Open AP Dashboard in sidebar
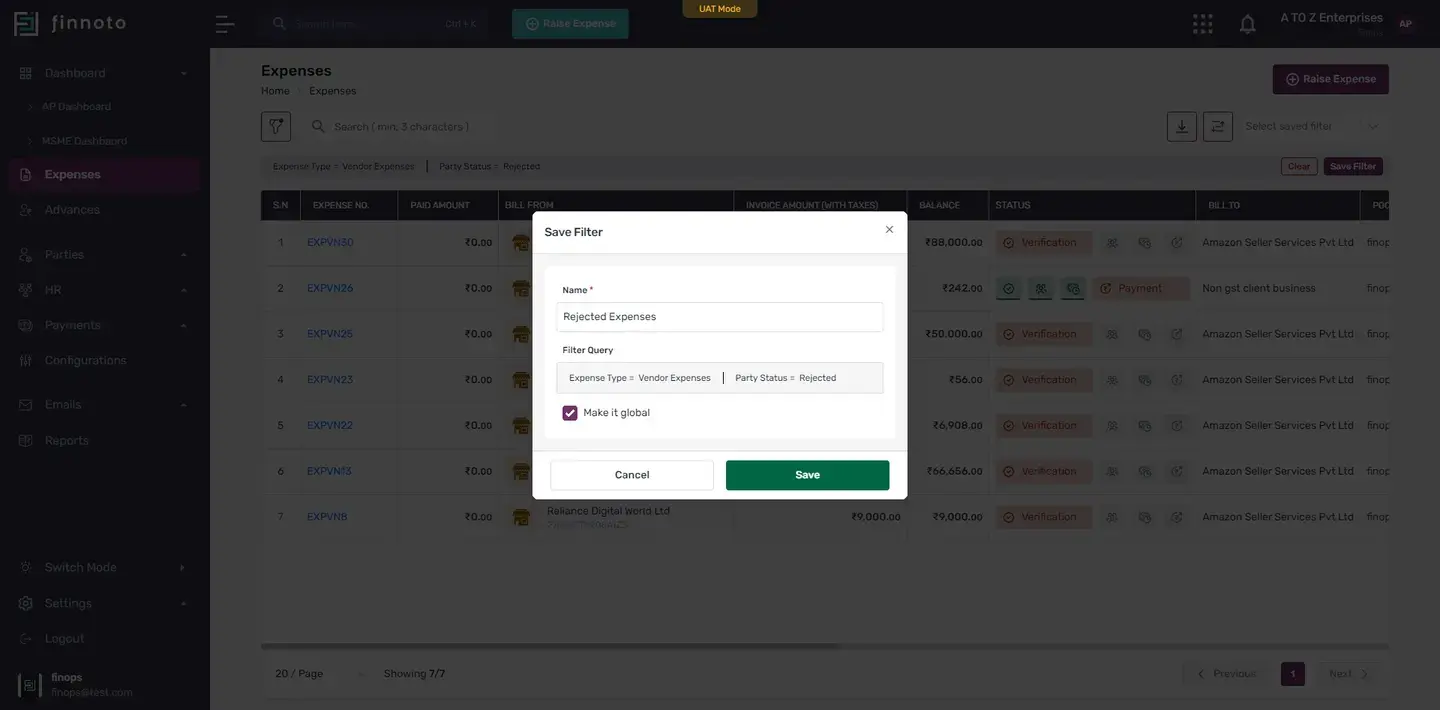Screen dimensions: 1440x710 pyautogui.click(x=76, y=107)
